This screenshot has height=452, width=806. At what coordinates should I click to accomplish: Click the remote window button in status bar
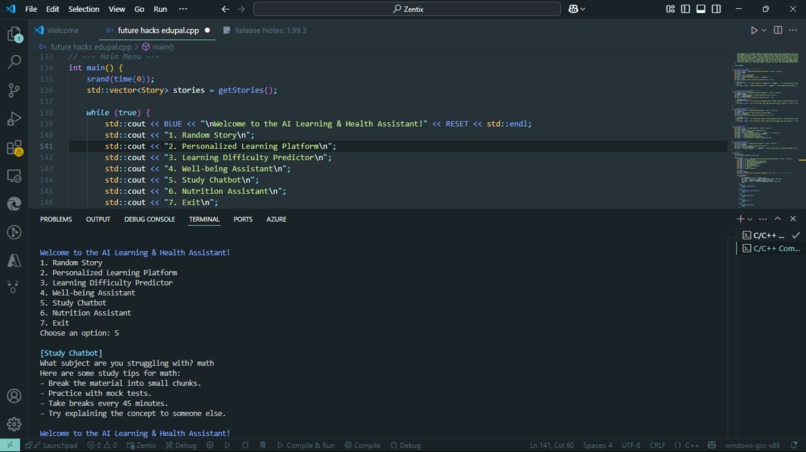(10, 445)
